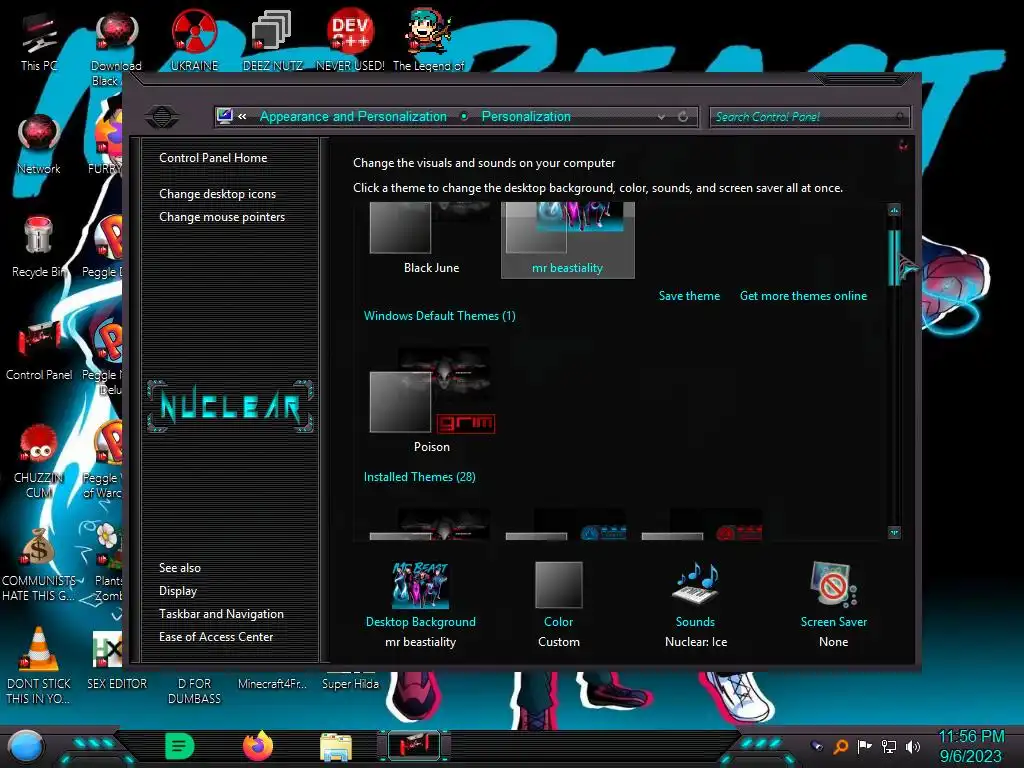This screenshot has width=1024, height=768.
Task: Click the Installed Themes (28) heading
Action: click(x=419, y=477)
